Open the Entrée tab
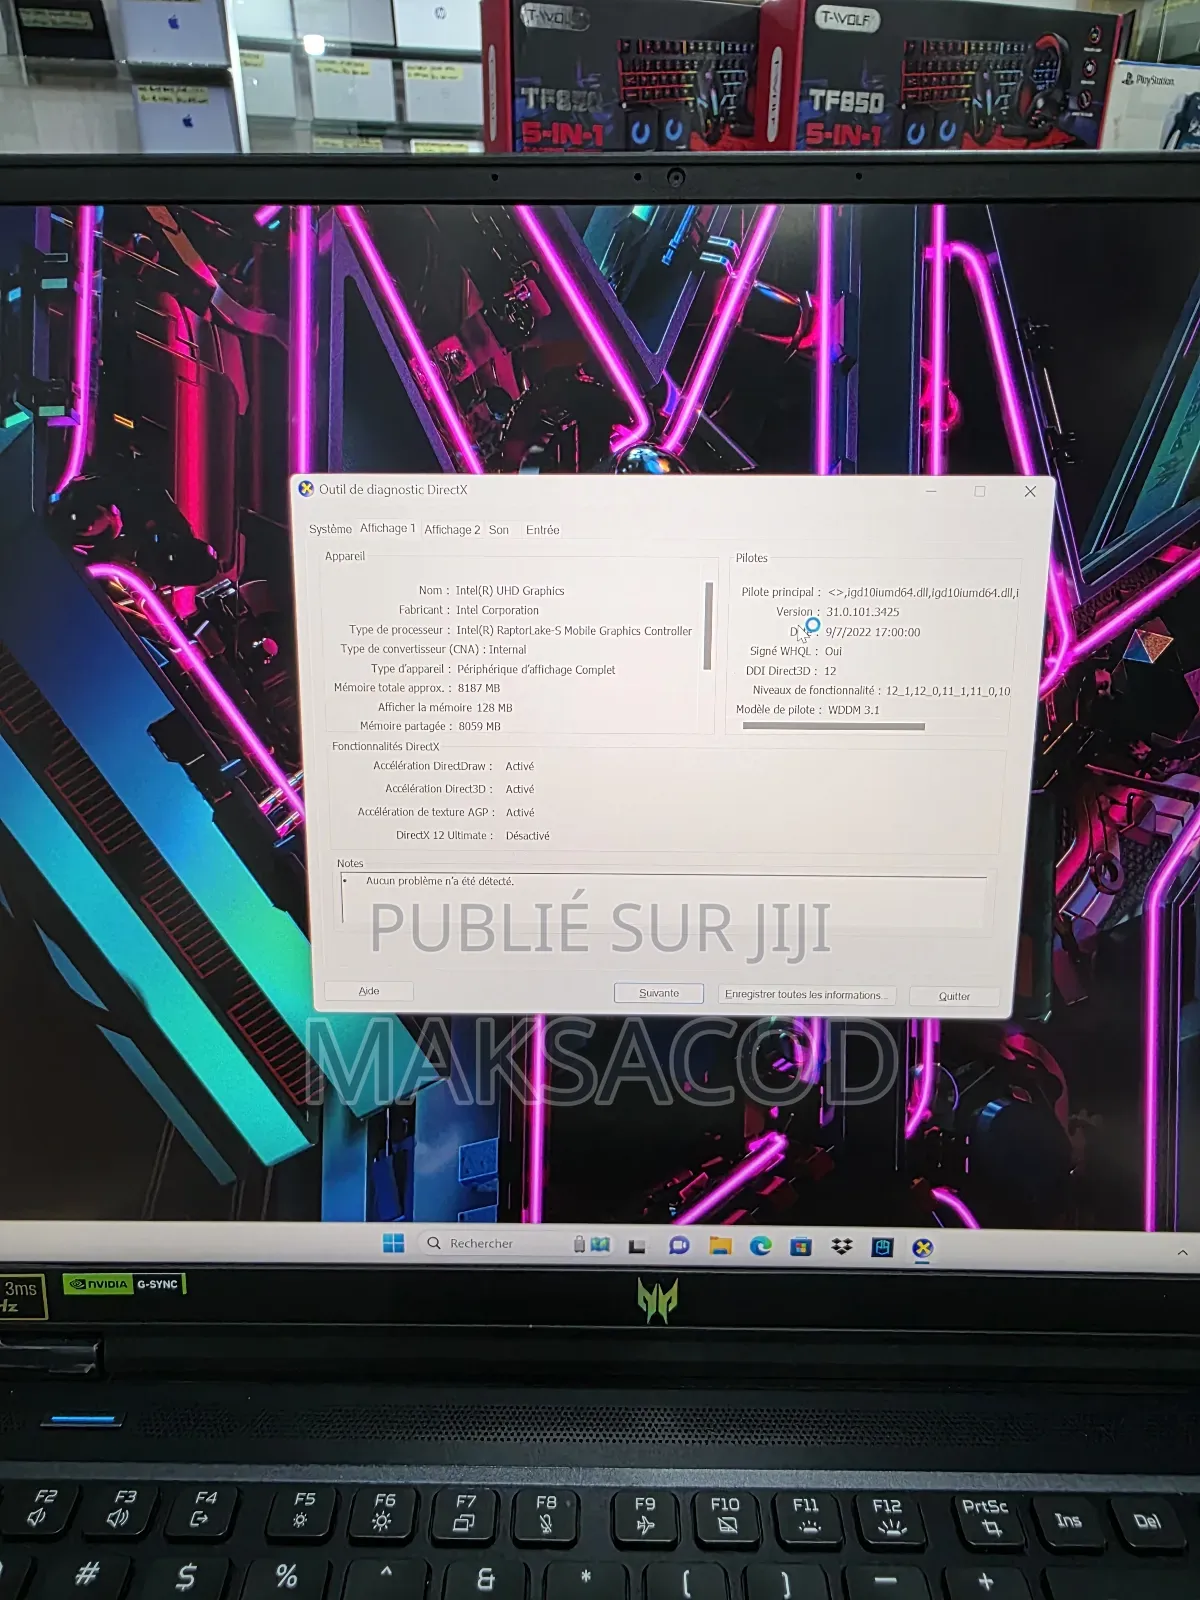This screenshot has width=1200, height=1600. pyautogui.click(x=542, y=530)
